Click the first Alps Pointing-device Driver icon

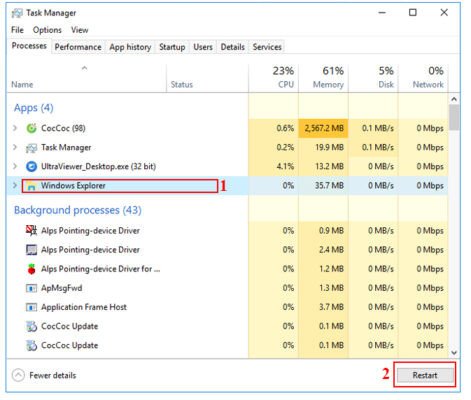coord(31,231)
